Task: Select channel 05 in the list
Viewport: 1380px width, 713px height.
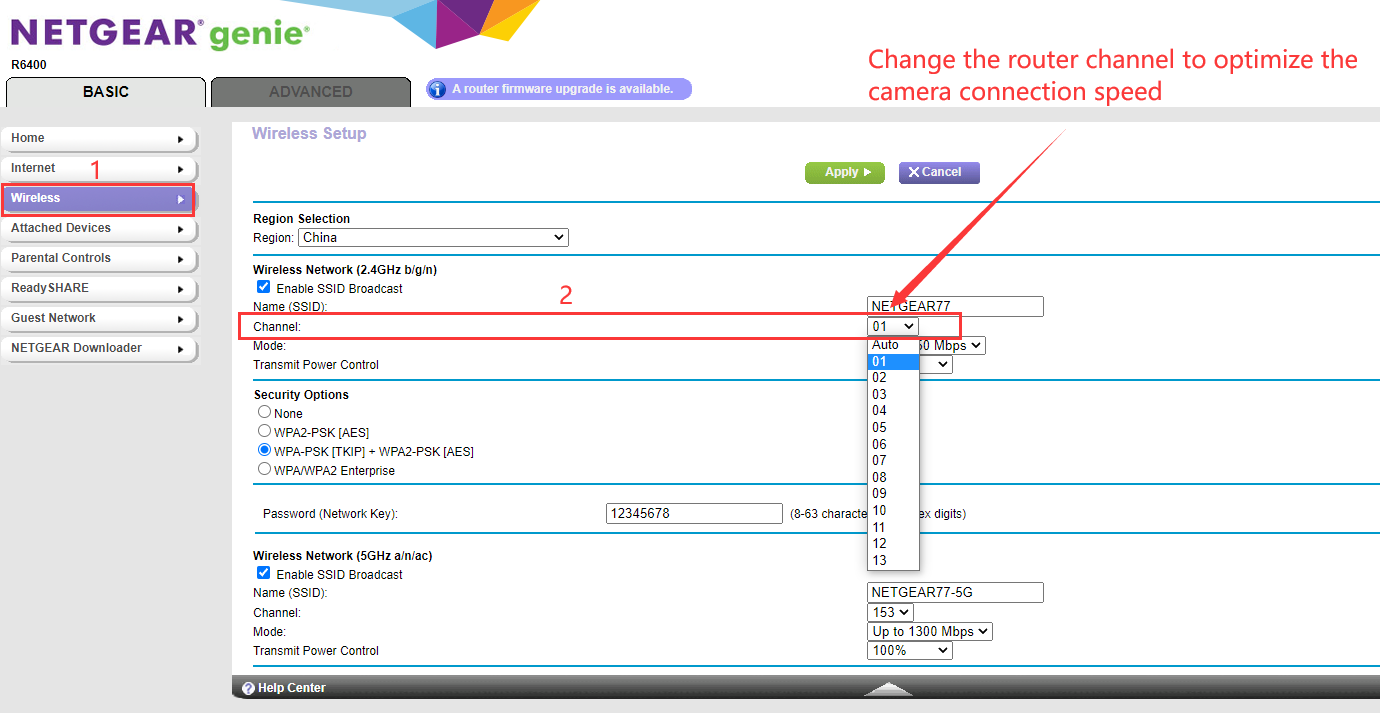Action: point(893,428)
